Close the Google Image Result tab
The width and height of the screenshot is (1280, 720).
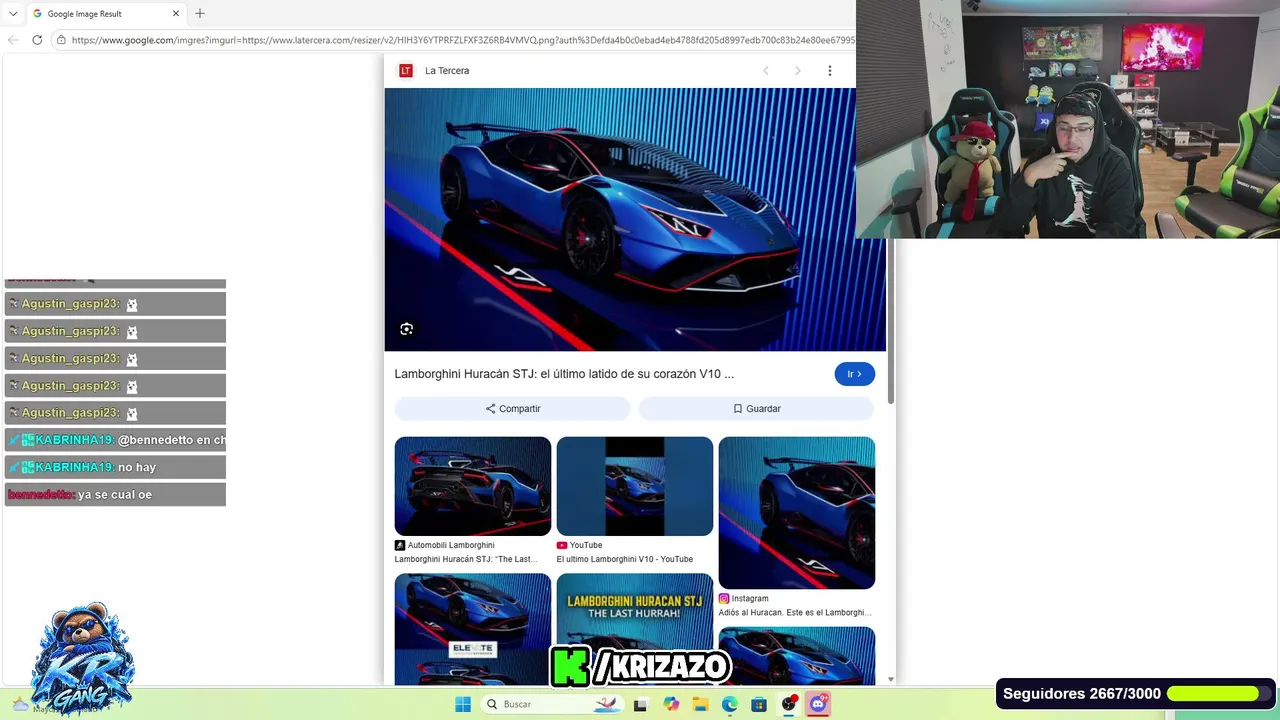point(177,14)
